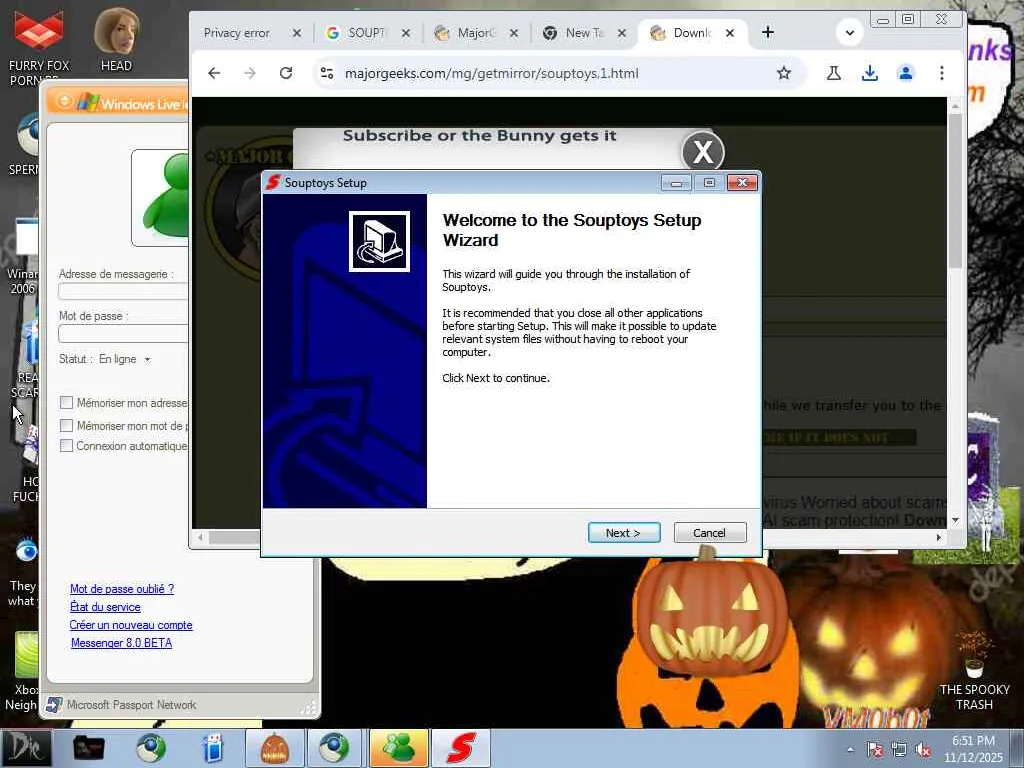Bookmark this page with the star icon
Screen dimensions: 1024x768
tap(784, 73)
